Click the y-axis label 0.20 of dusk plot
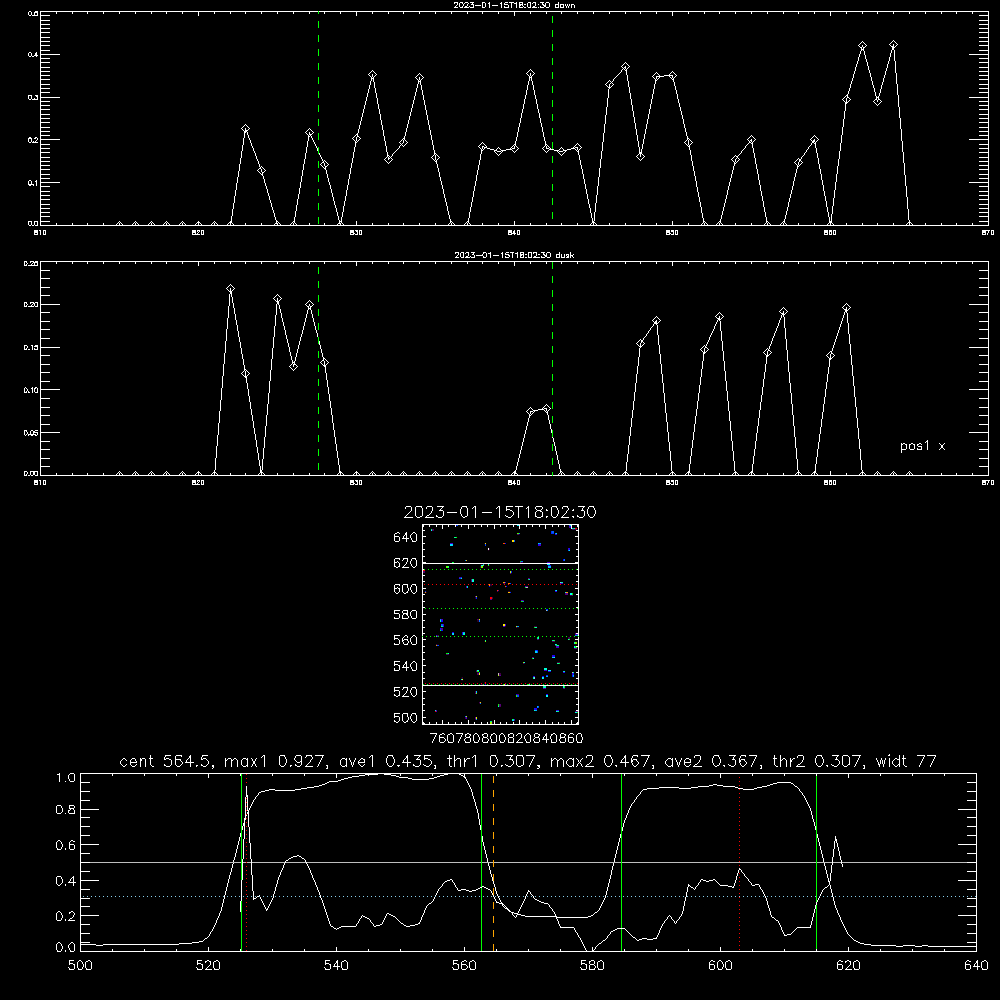 point(31,305)
